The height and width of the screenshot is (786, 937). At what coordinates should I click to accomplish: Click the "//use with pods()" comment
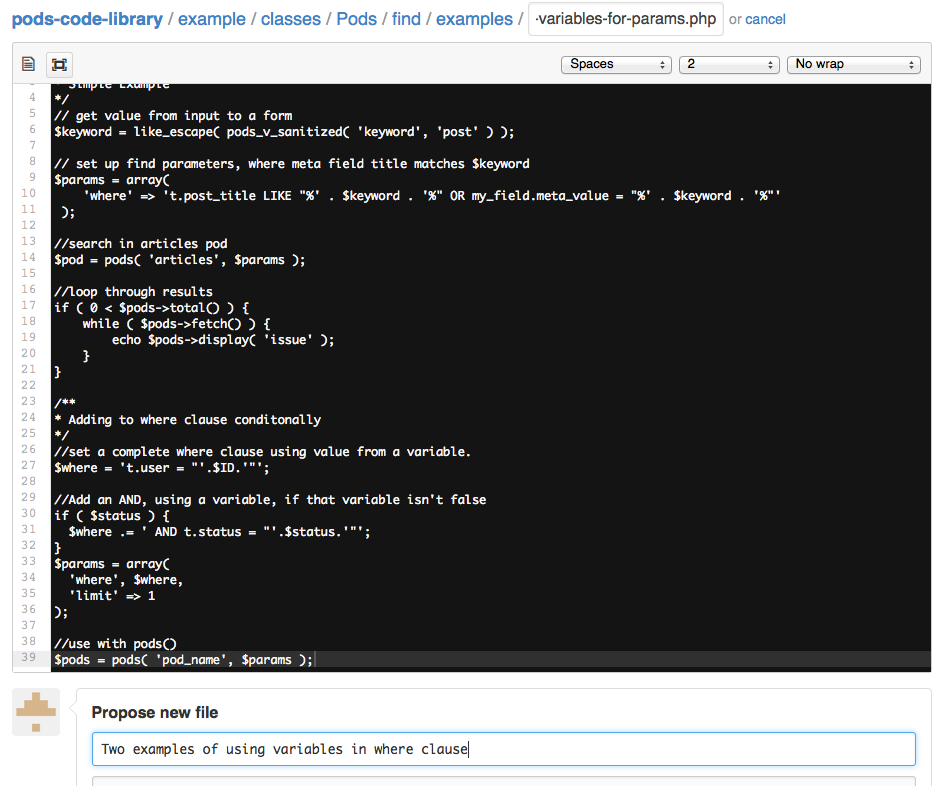coord(115,643)
